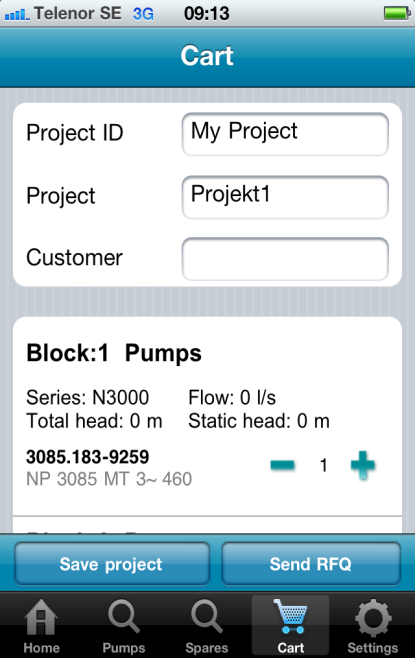The width and height of the screenshot is (415, 658).
Task: Tap the Block:1 Pumps header
Action: (114, 353)
